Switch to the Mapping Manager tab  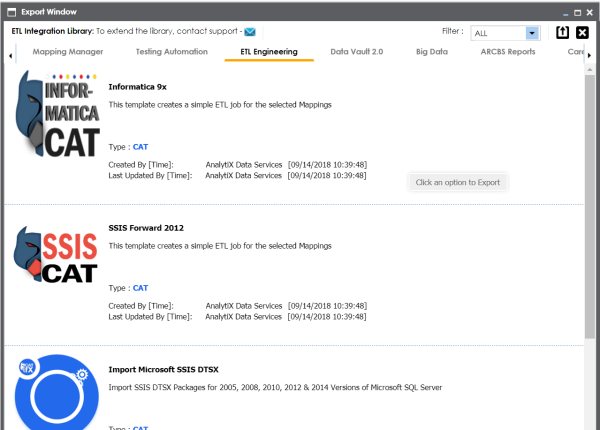(x=68, y=51)
